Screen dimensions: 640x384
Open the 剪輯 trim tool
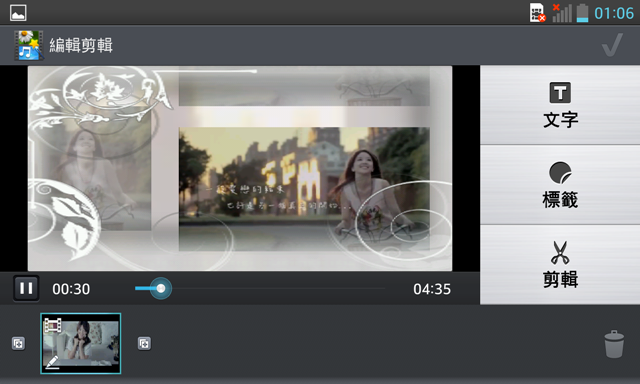point(560,265)
